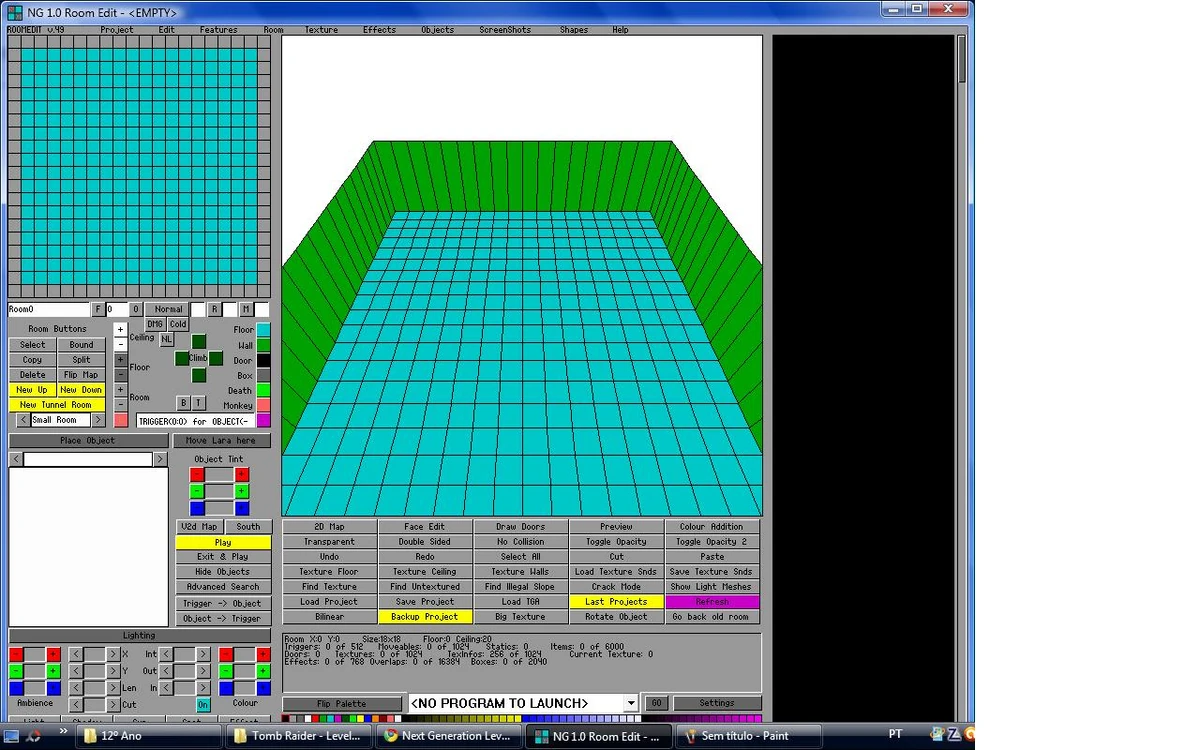This screenshot has height=750, width=1200.
Task: Click the F icon next to Room0 name
Action: point(97,309)
